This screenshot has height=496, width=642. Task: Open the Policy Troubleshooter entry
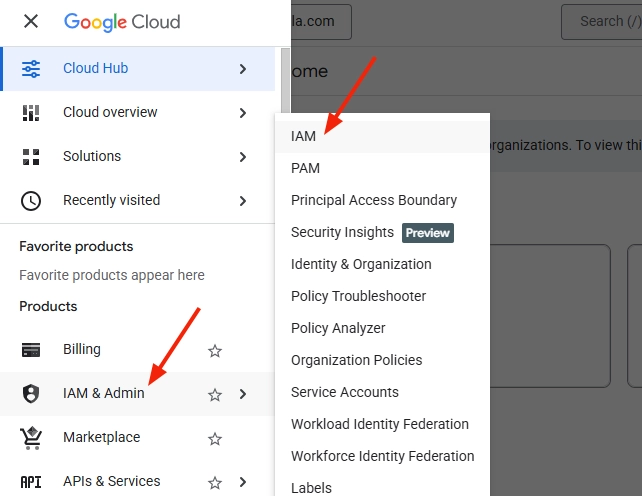[358, 296]
